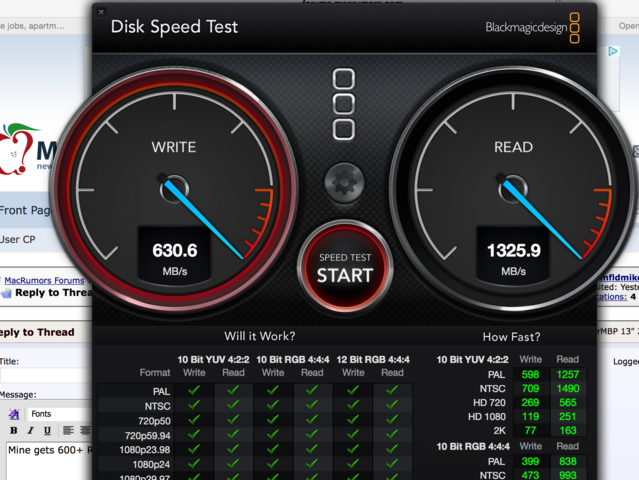Click the 720p50 format row label
The image size is (639, 480).
click(x=154, y=421)
